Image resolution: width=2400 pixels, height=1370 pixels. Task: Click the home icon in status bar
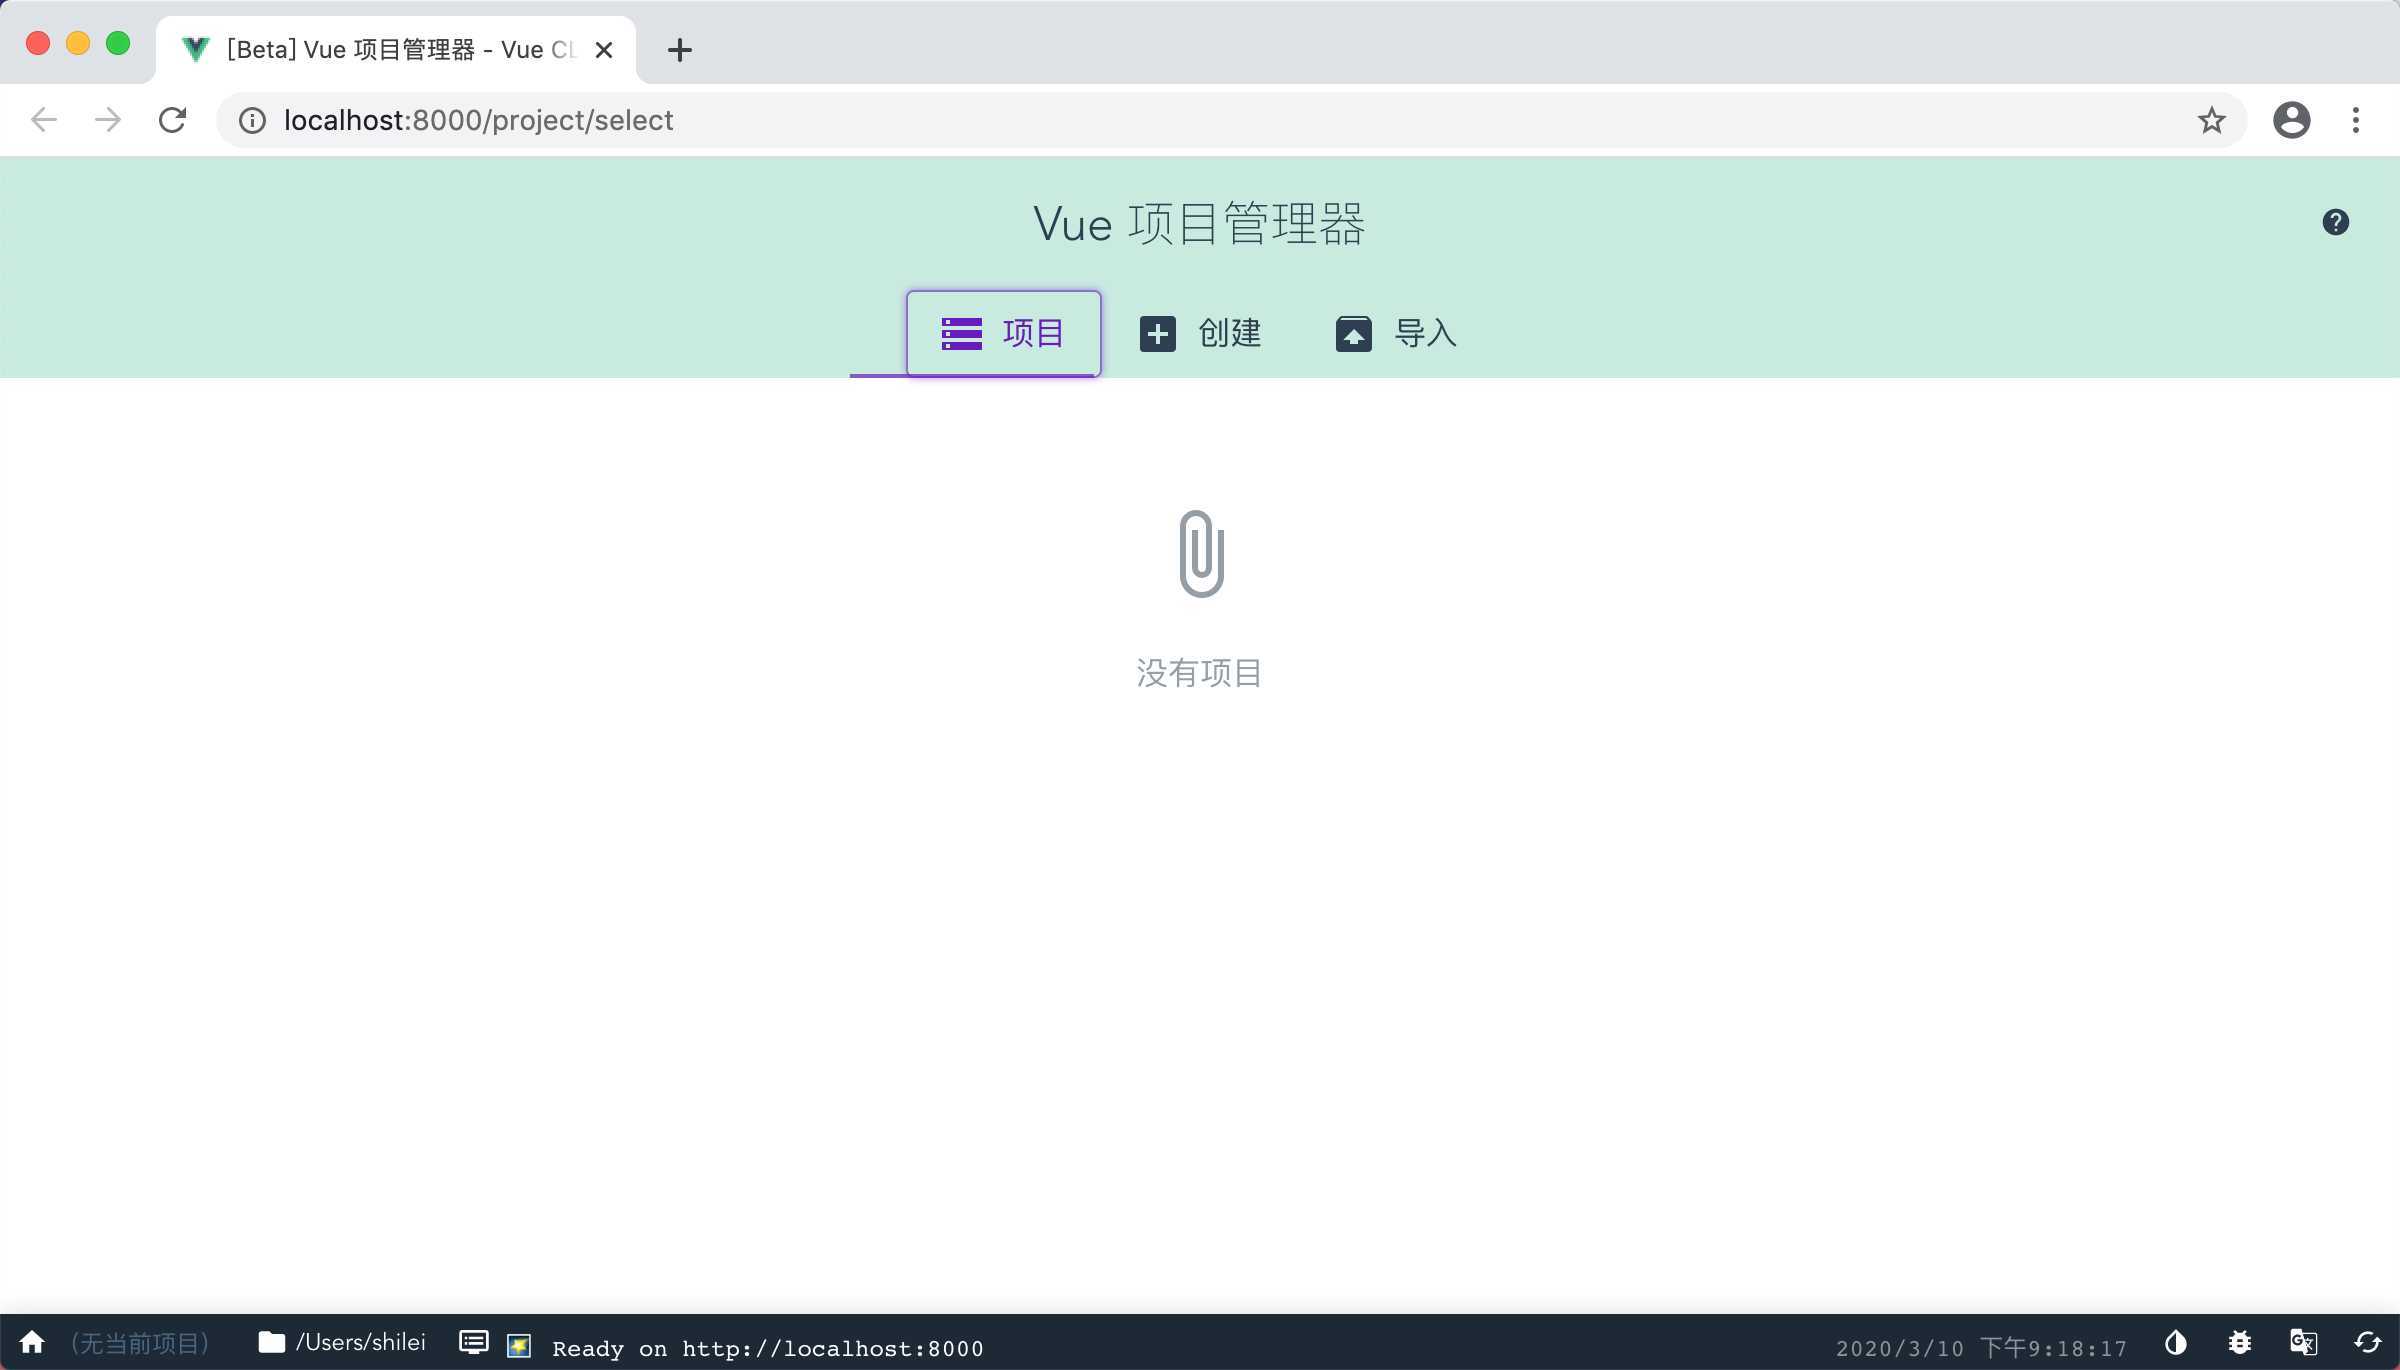[32, 1342]
